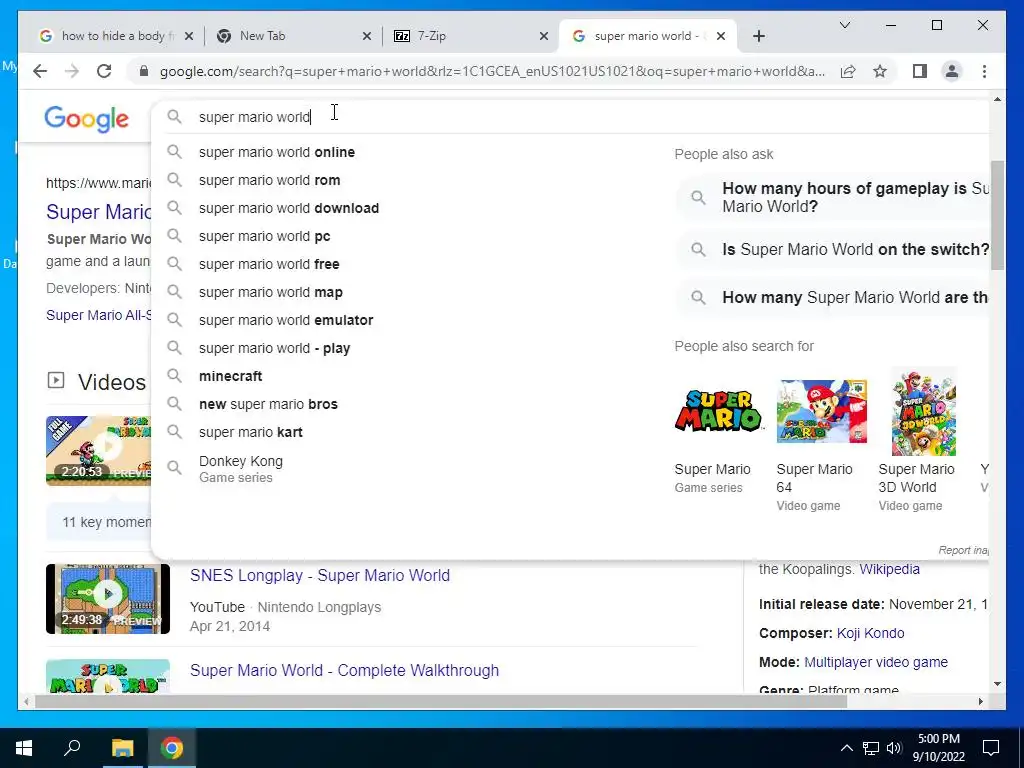The height and width of the screenshot is (768, 1024).
Task: Open 'How many Super Mario World are' question
Action: coord(833,298)
